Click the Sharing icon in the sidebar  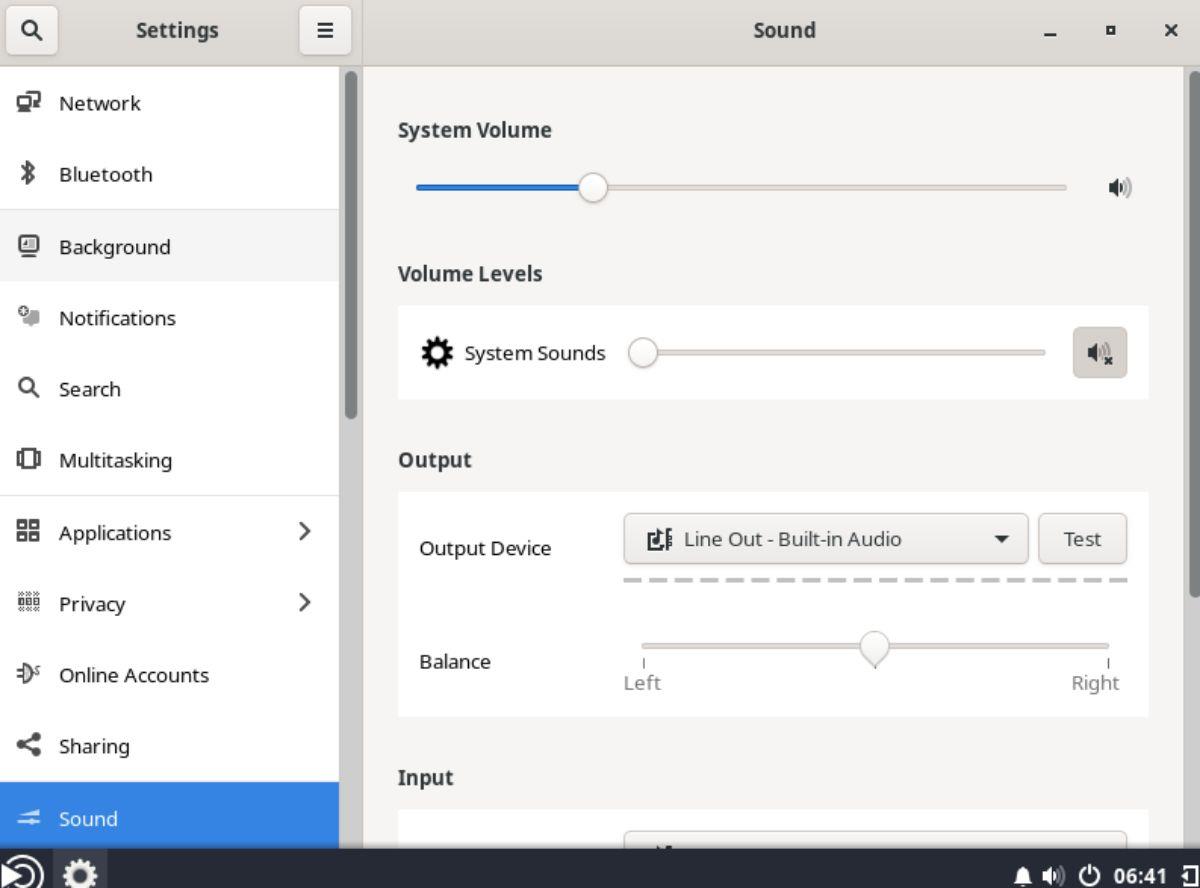(x=27, y=746)
